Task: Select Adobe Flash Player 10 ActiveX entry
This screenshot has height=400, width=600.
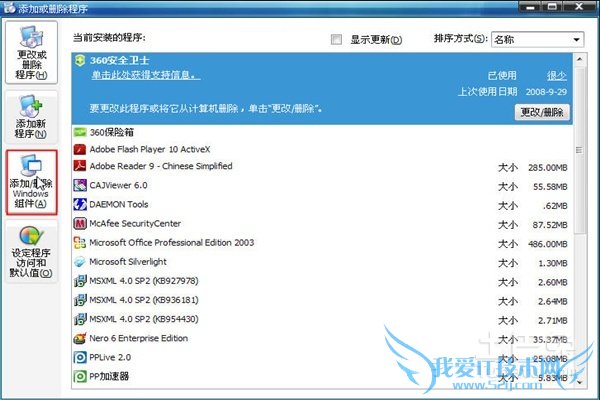Action: pos(322,149)
